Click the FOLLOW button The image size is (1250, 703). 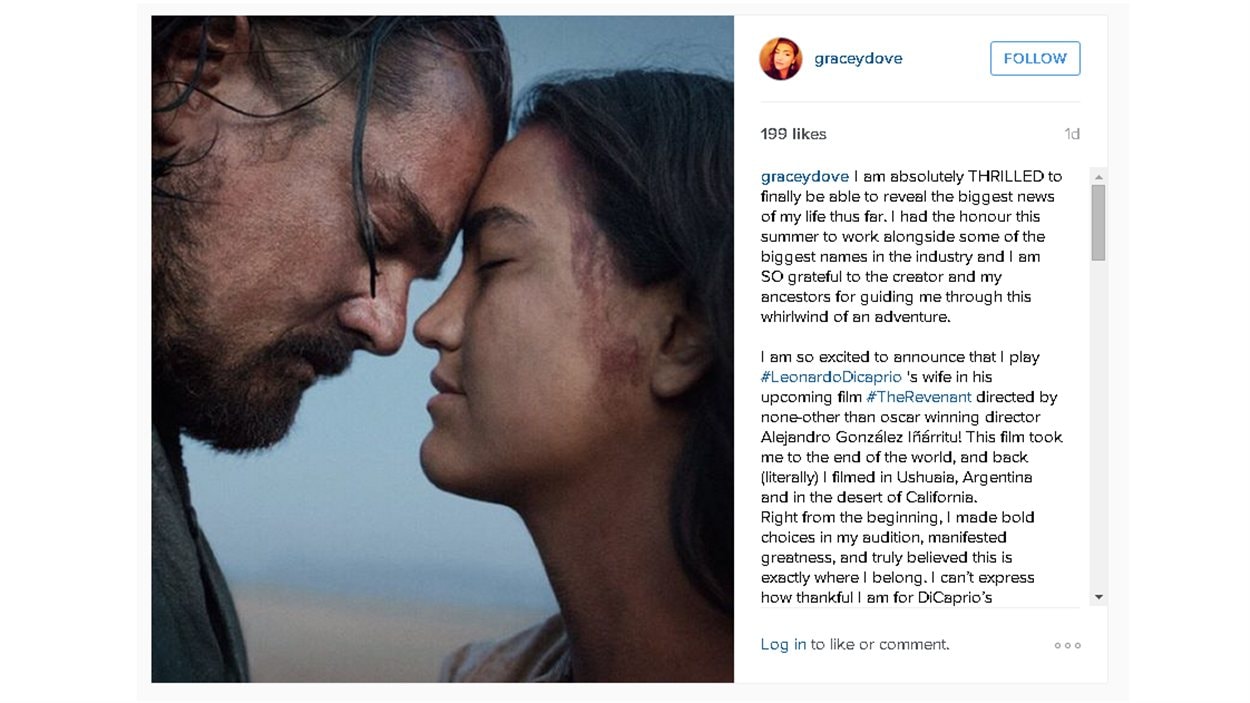point(1035,58)
